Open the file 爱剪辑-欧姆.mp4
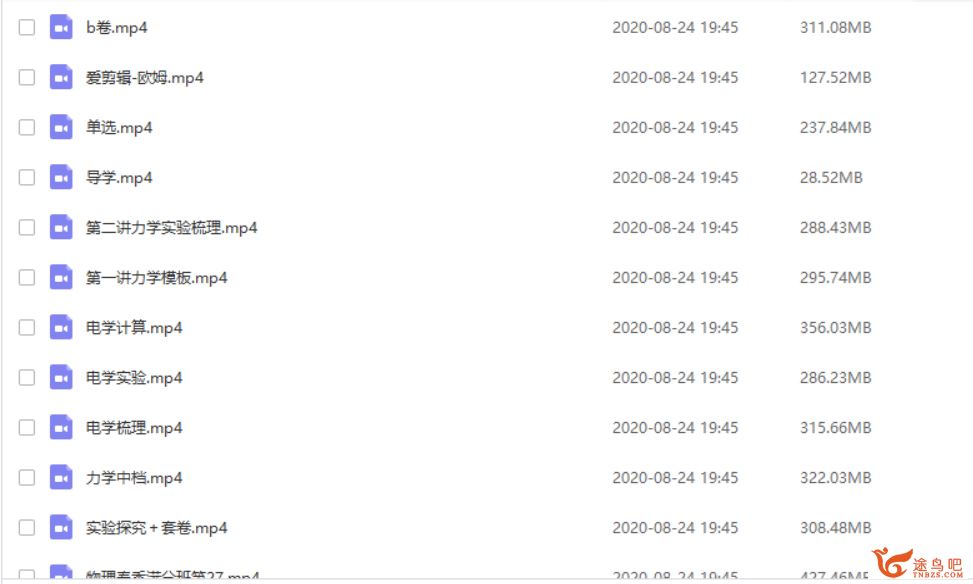 coord(145,78)
